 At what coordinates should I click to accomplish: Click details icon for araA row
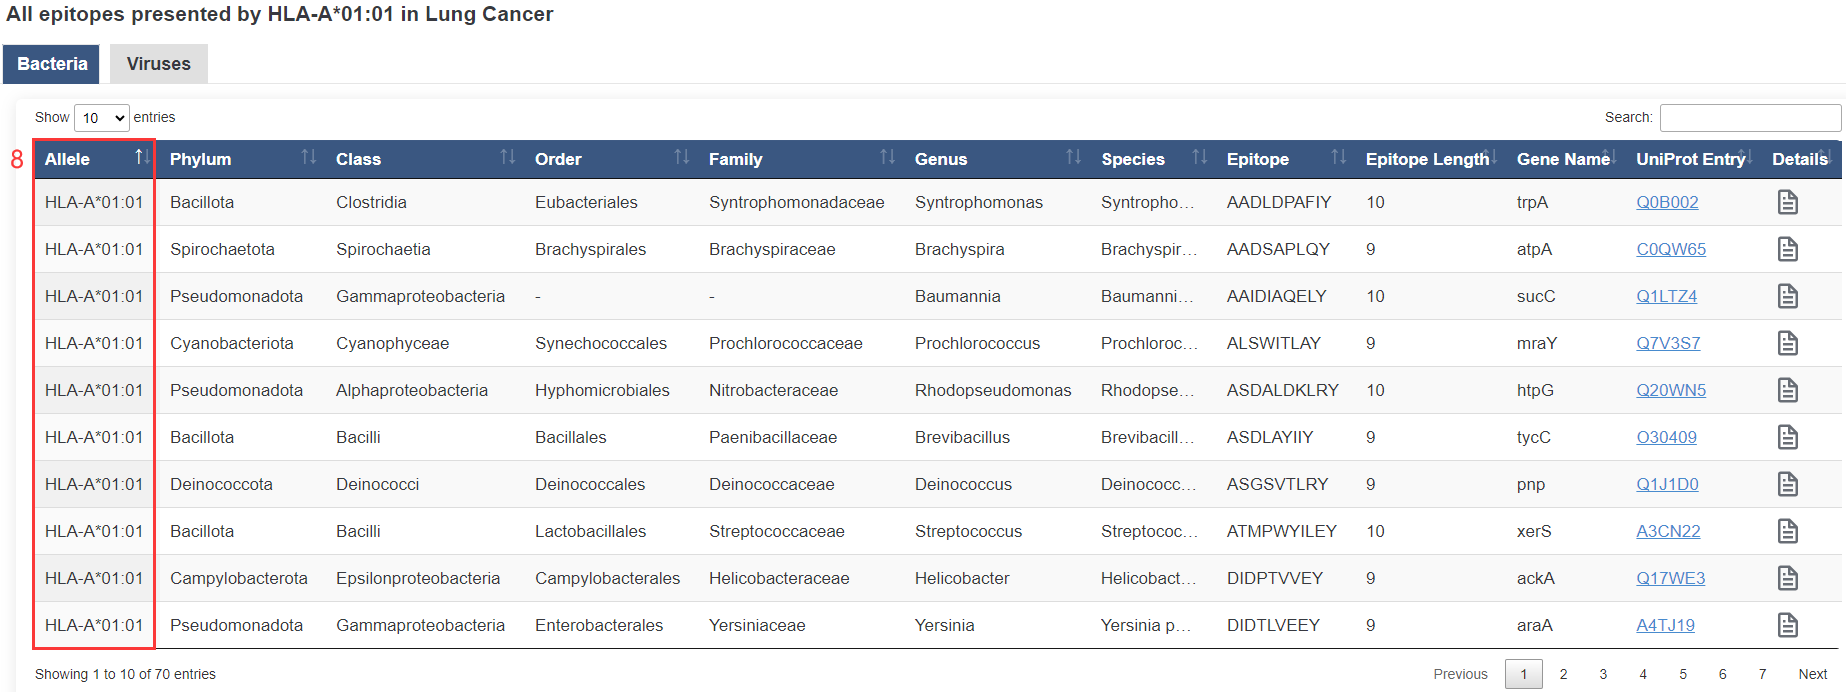click(1787, 625)
